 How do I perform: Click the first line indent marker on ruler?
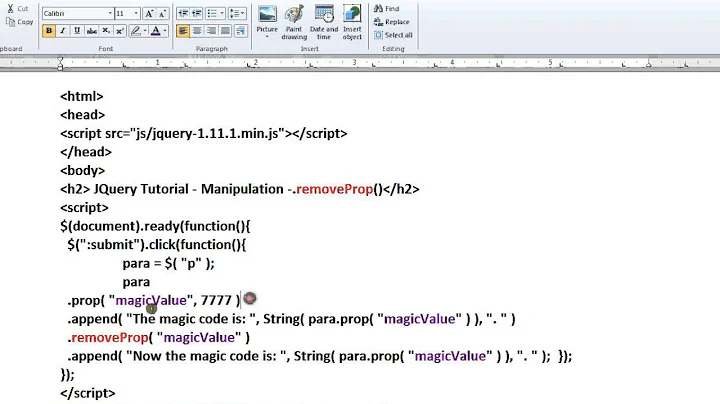tap(60, 60)
